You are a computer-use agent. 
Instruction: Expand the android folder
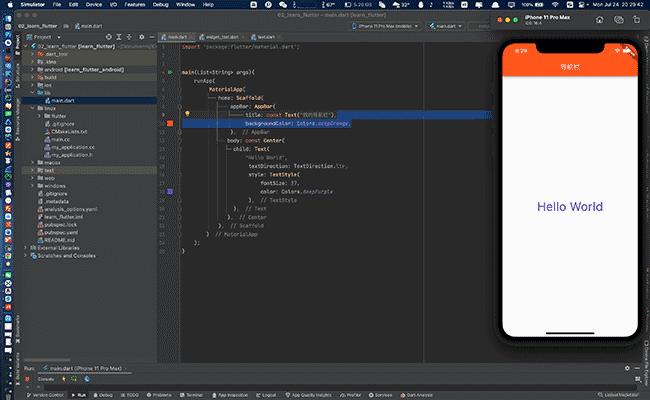(33, 70)
